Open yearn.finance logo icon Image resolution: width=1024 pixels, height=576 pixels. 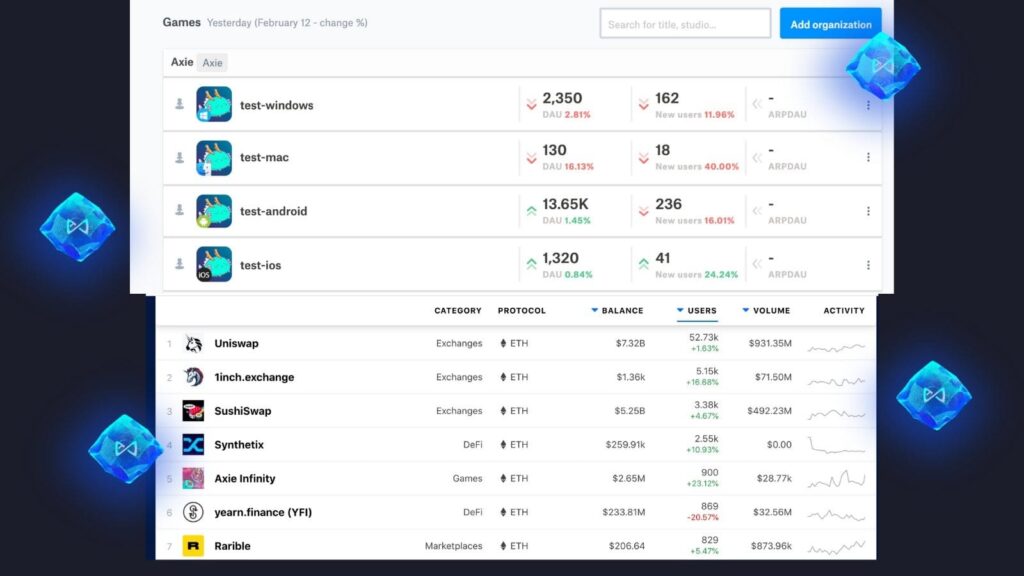(193, 512)
